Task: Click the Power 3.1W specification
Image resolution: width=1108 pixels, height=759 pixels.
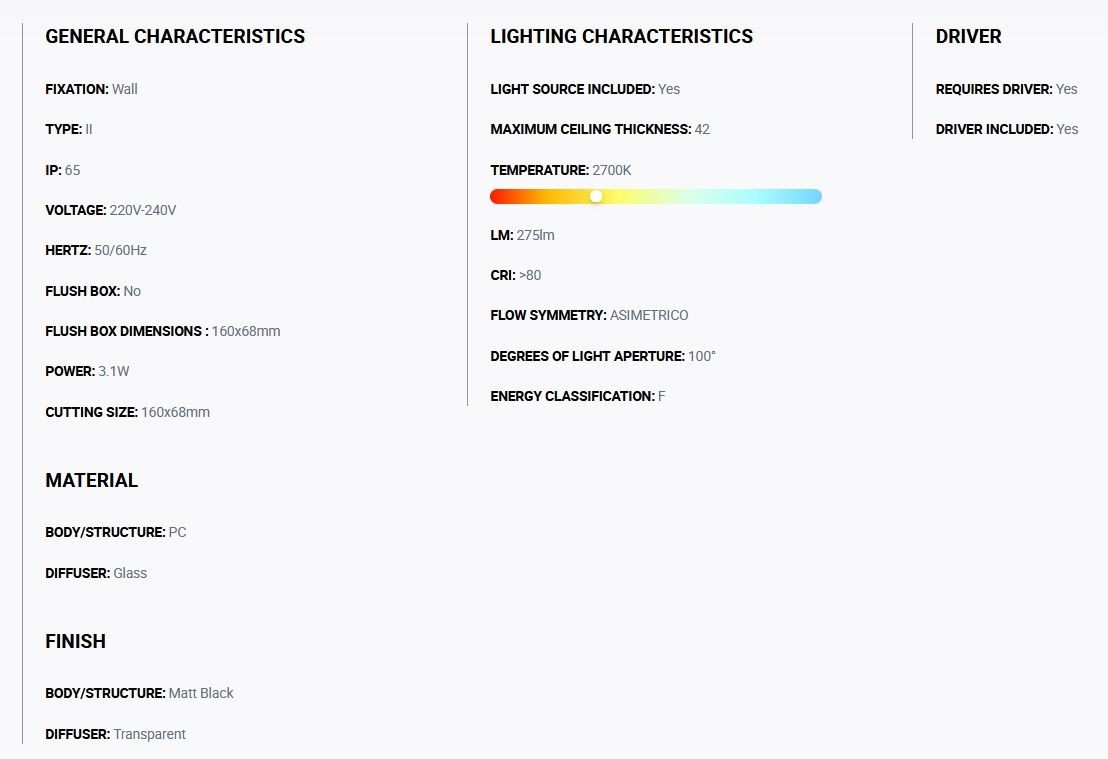Action: point(87,371)
